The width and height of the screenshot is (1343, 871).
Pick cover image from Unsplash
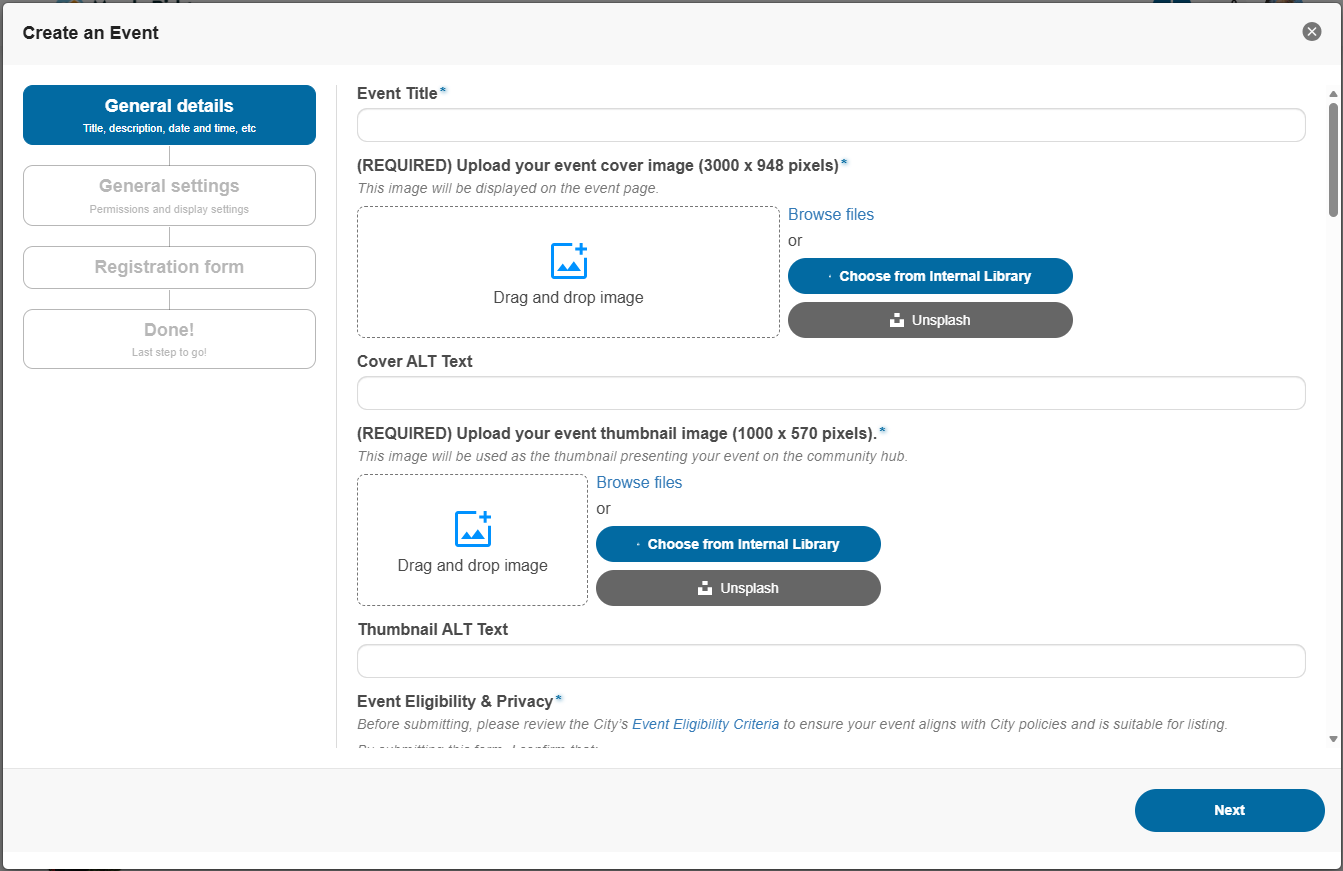click(930, 320)
